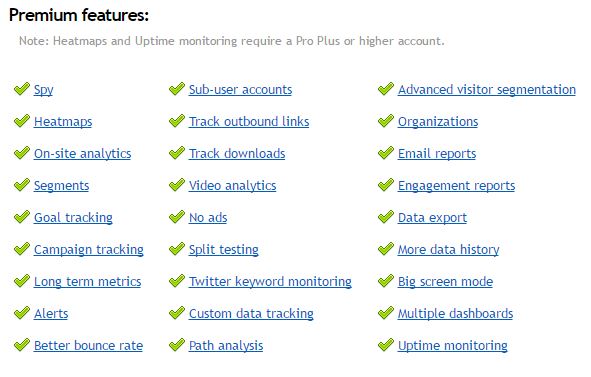Open the Sub-user accounts link
Image resolution: width=591 pixels, height=377 pixels.
coord(240,90)
